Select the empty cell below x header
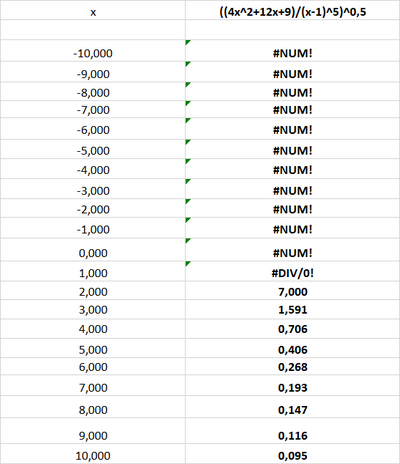Image resolution: width=400 pixels, height=464 pixels. click(93, 30)
